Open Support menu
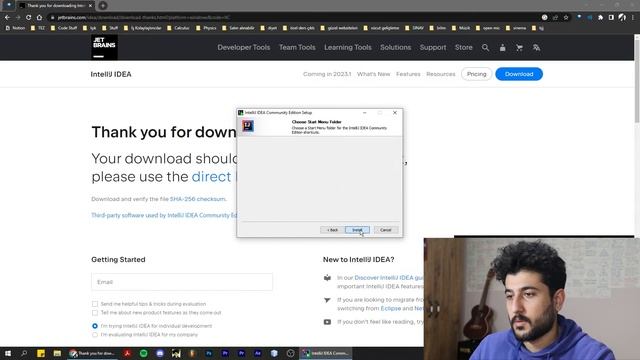 point(433,47)
